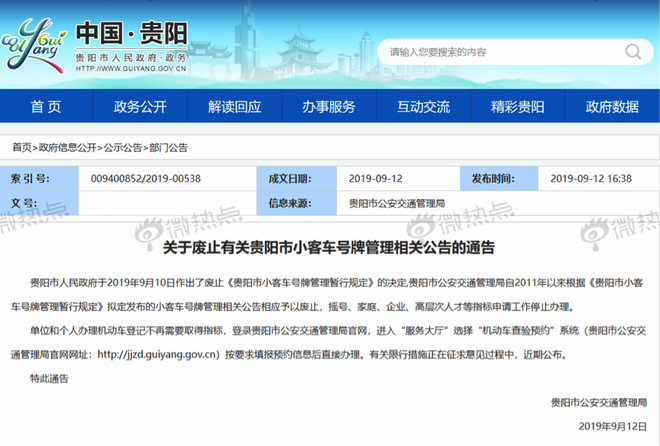The height and width of the screenshot is (446, 660).
Task: Click the announcement headline about 小客车号牌
Action: (x=329, y=245)
